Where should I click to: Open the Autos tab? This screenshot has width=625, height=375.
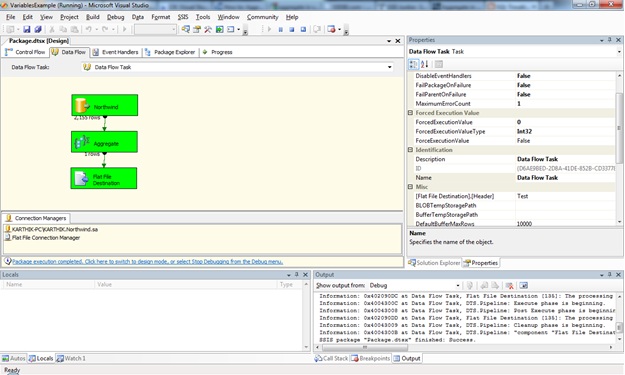(x=13, y=358)
